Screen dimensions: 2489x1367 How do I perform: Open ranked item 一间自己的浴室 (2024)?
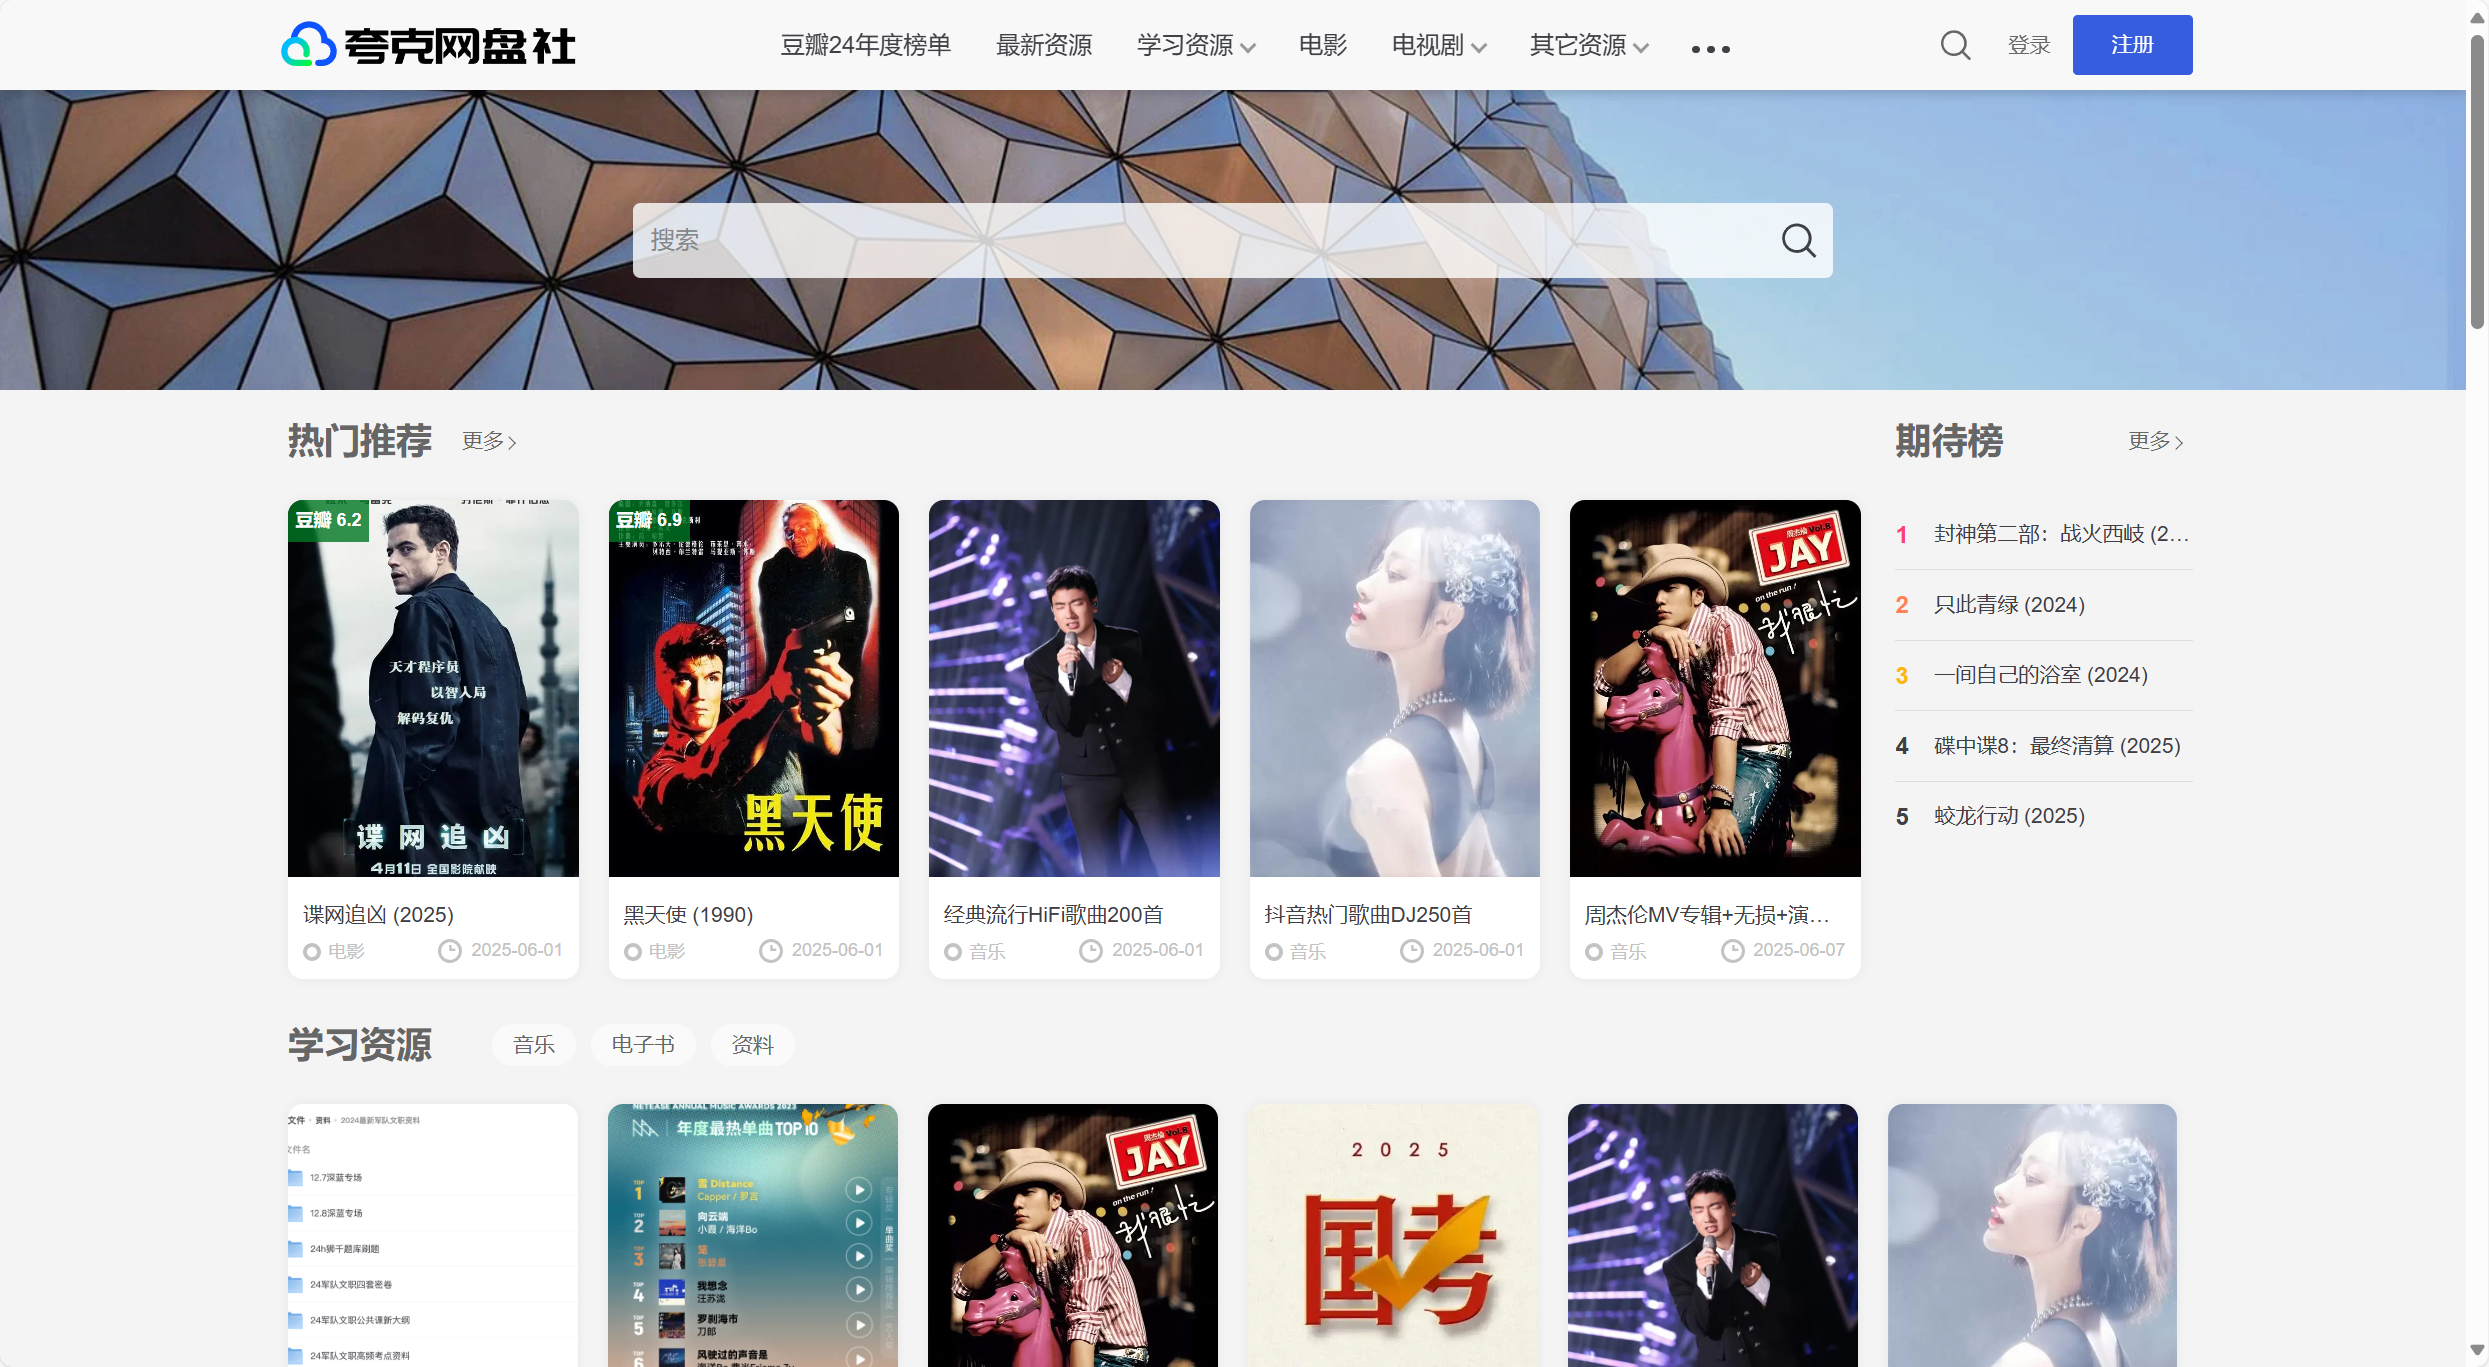point(2041,675)
